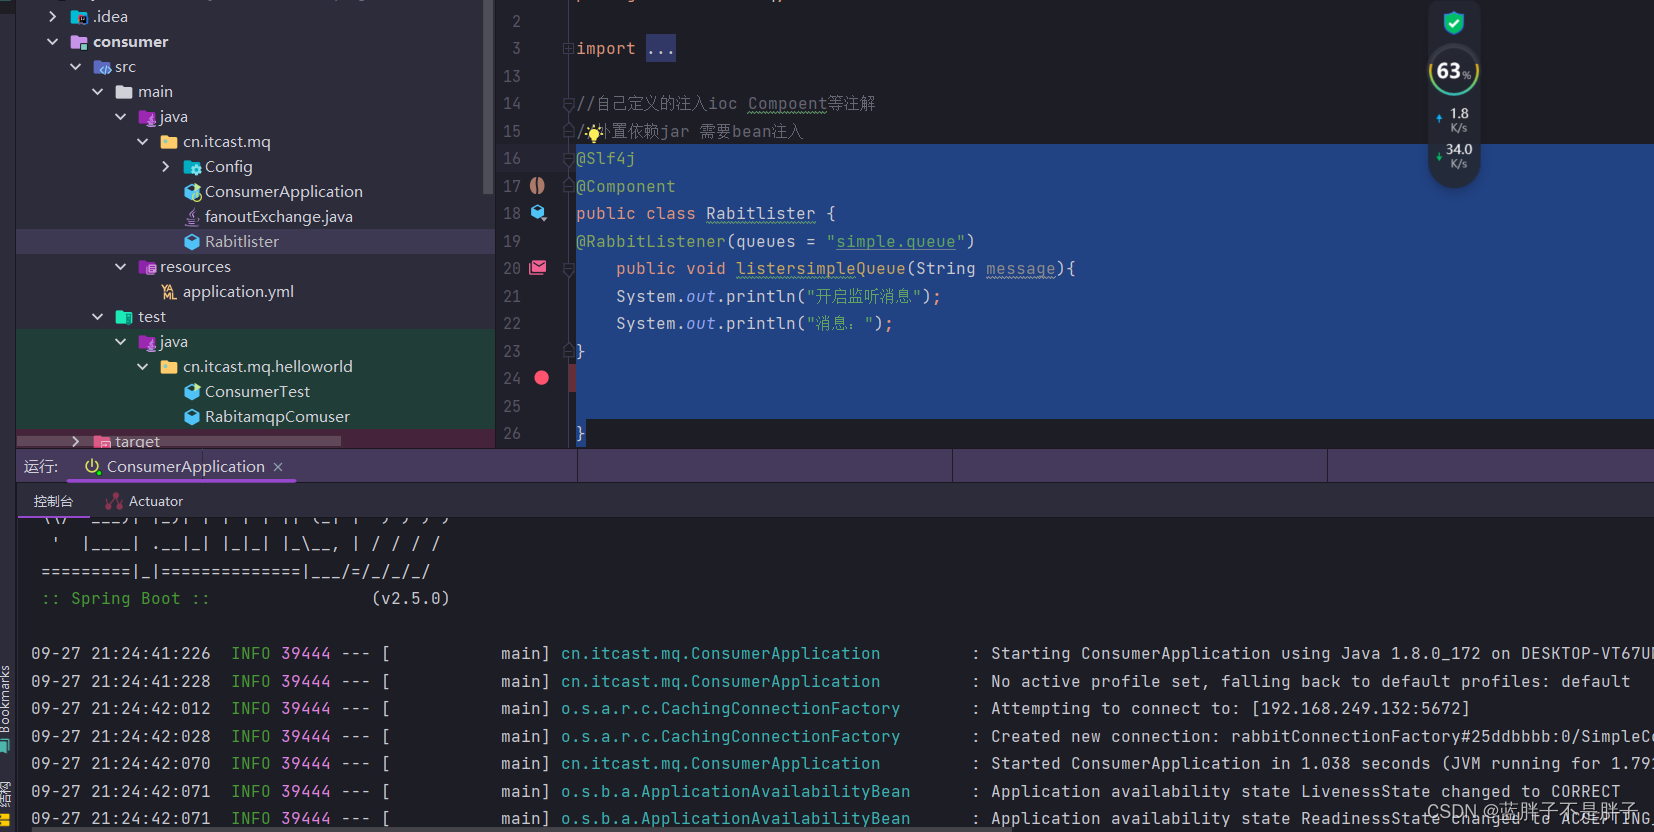The image size is (1654, 832).
Task: Click the project tree horizontal scrollbar
Action: tap(180, 441)
